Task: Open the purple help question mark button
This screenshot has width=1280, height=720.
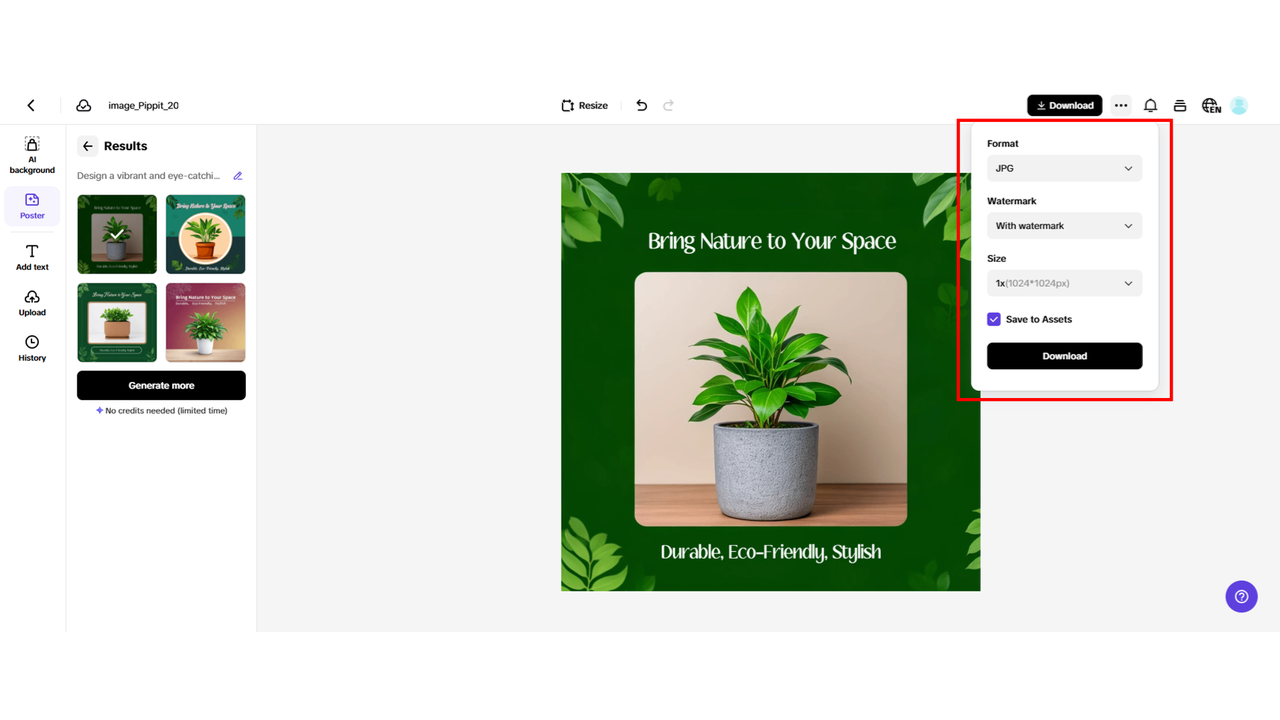Action: click(1241, 597)
